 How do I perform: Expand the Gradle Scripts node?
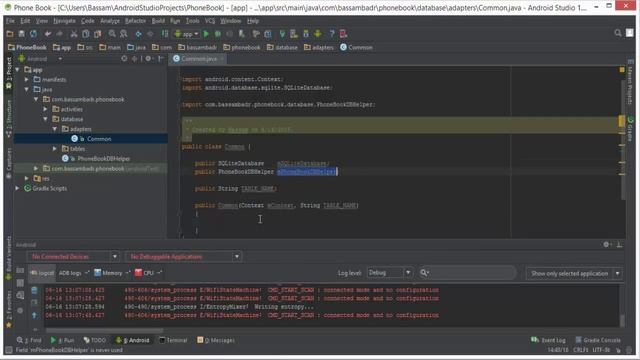tap(18, 189)
